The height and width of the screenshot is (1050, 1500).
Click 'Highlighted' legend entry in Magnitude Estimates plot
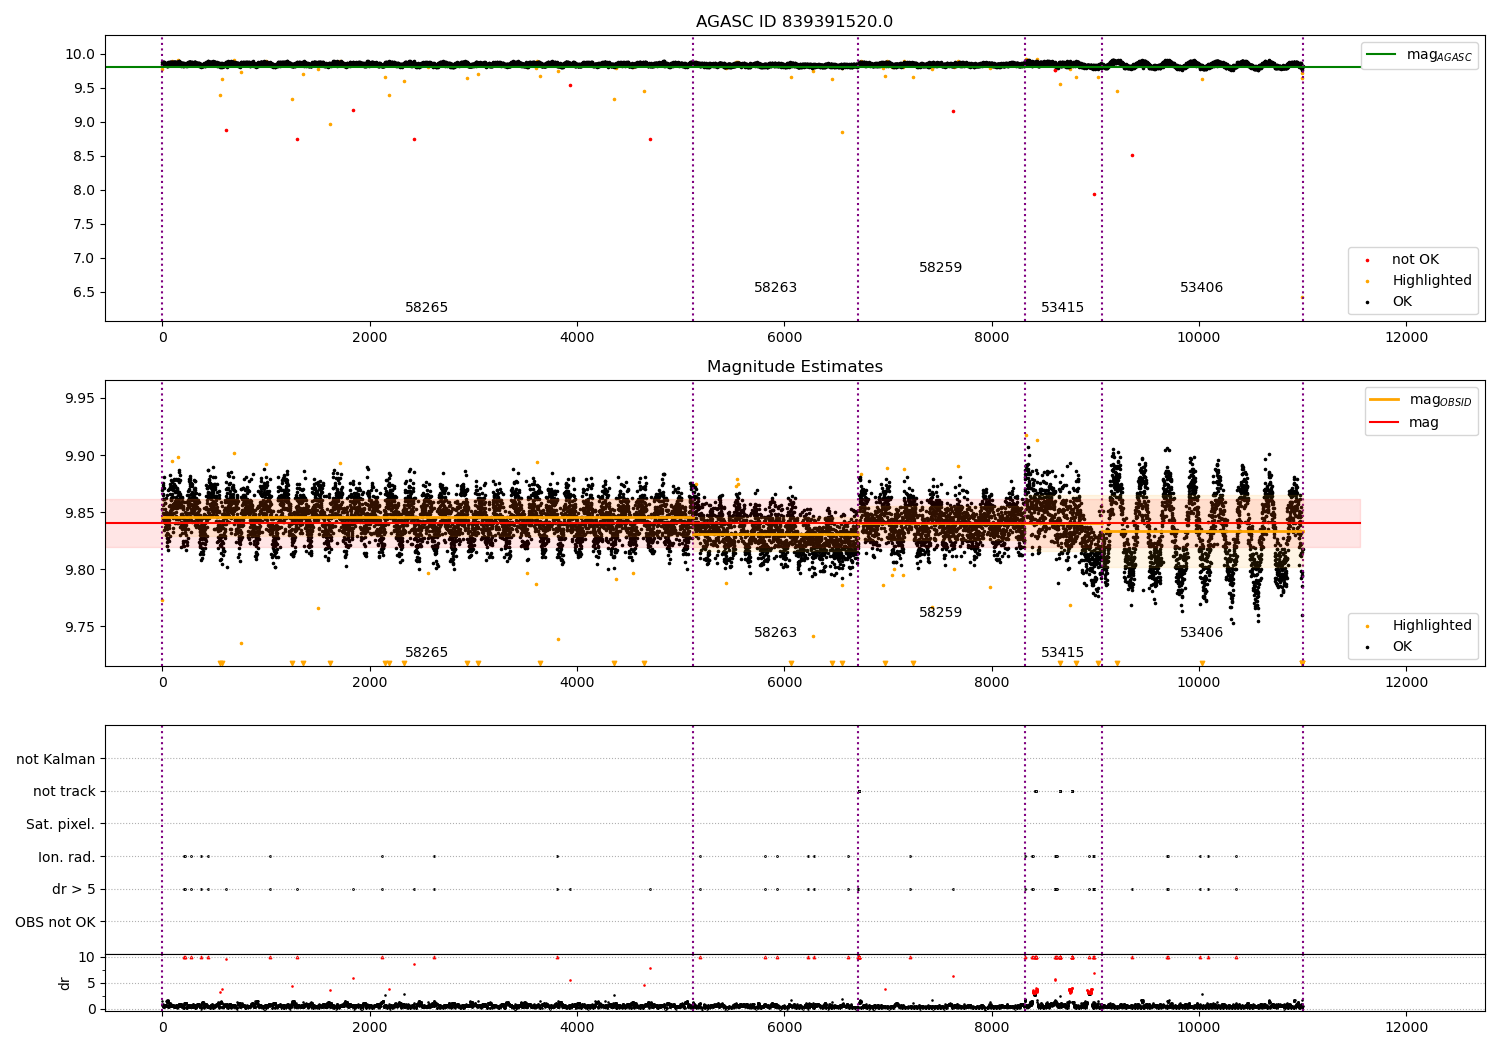1419,626
